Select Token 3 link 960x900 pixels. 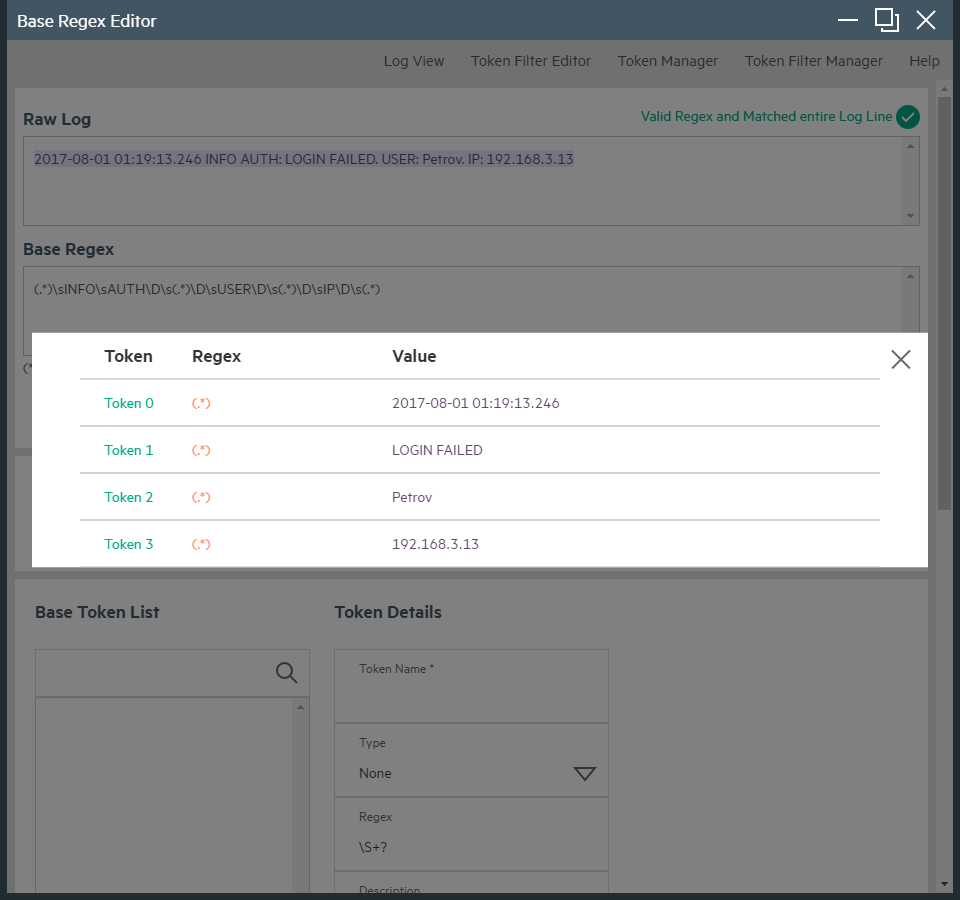tap(129, 544)
